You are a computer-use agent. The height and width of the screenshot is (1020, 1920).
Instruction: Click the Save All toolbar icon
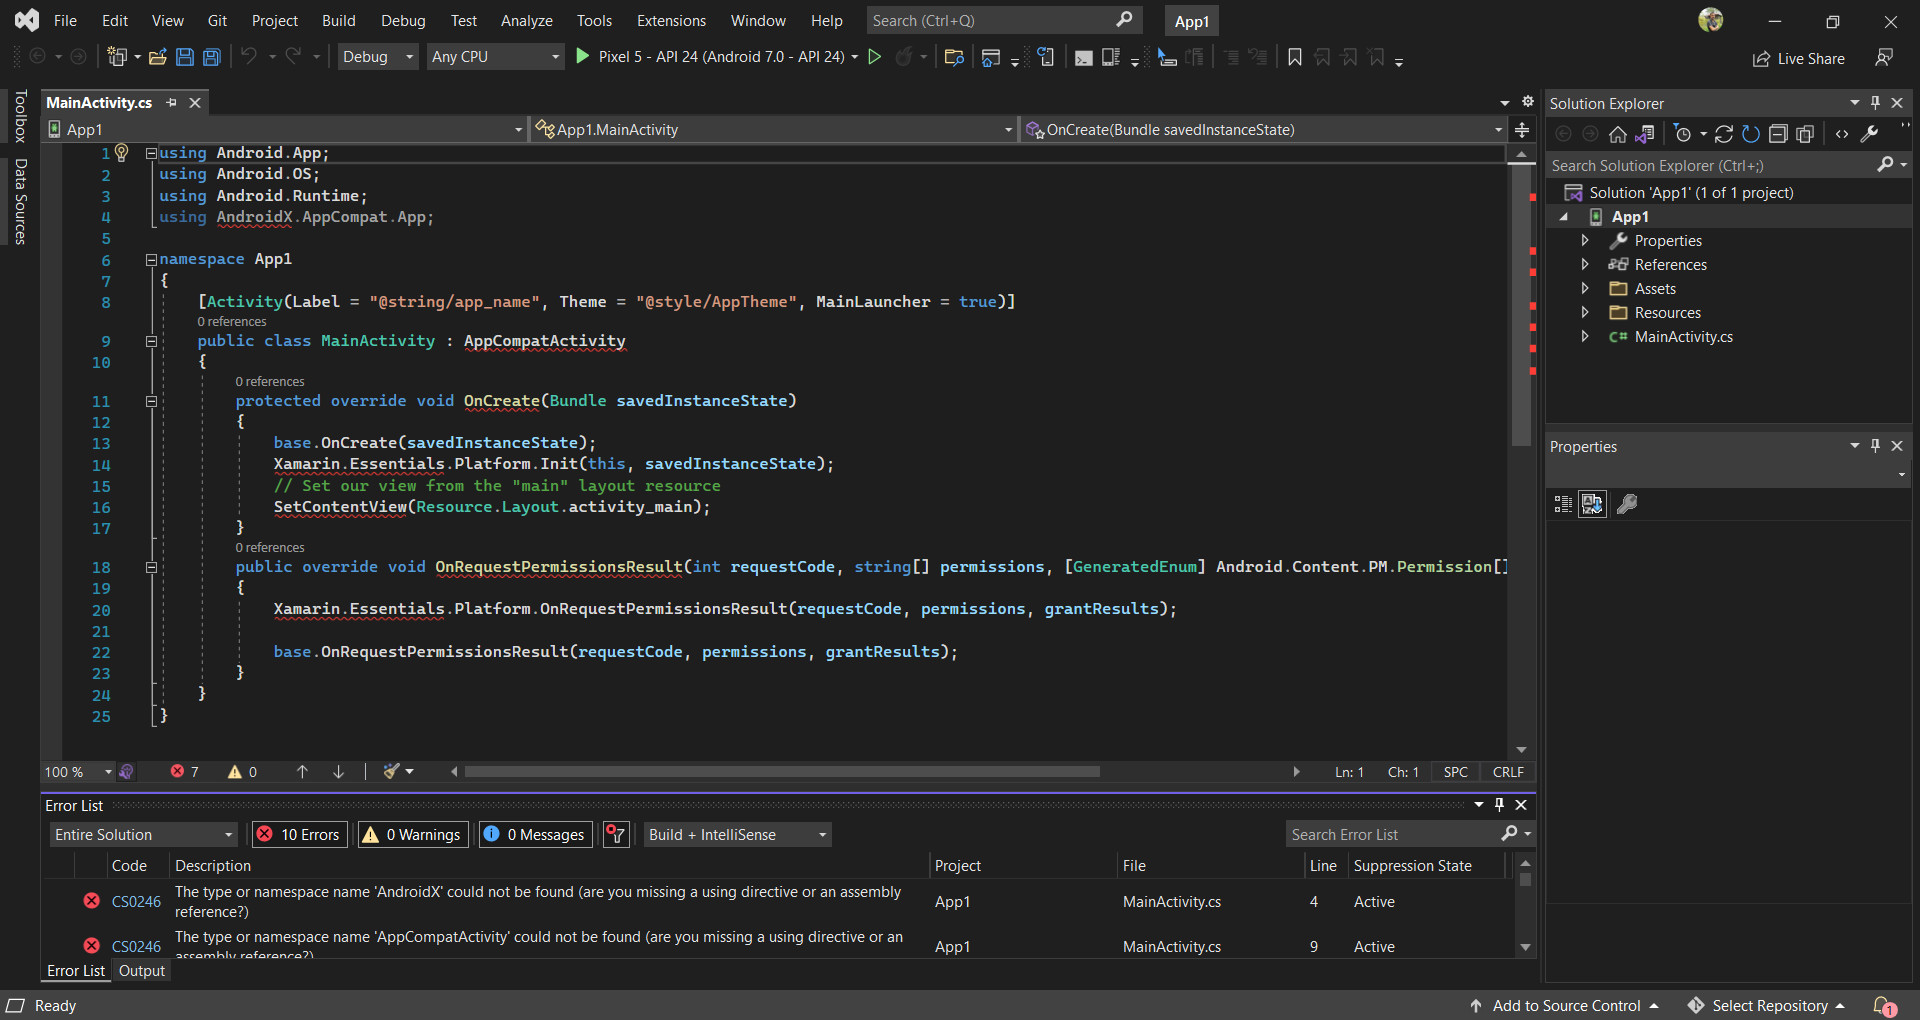pyautogui.click(x=211, y=57)
